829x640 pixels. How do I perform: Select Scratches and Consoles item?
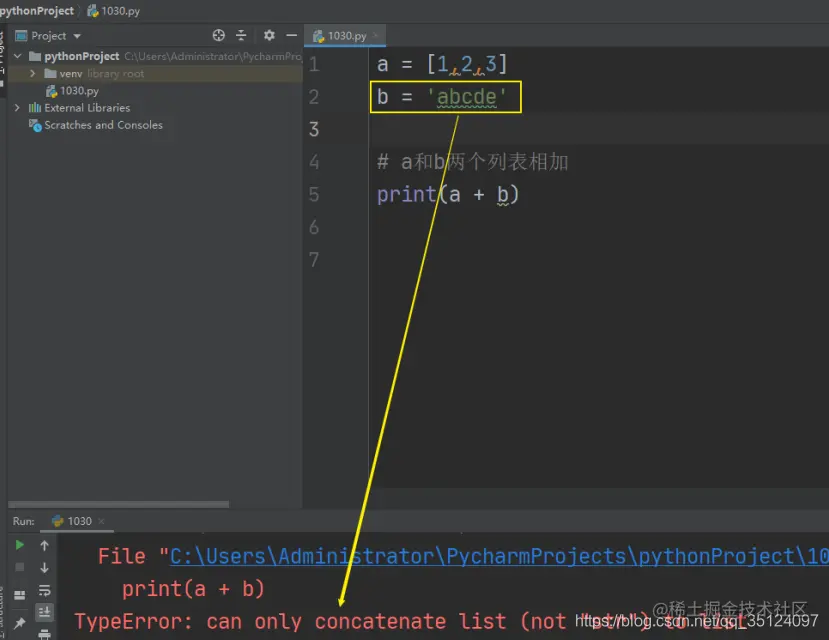(96, 125)
